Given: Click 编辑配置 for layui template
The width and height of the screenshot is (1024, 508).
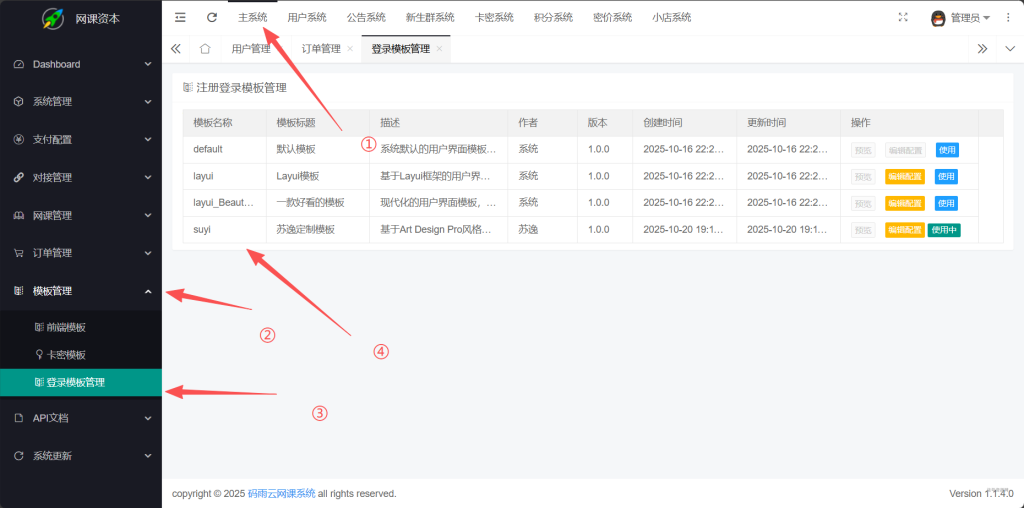Looking at the screenshot, I should click(904, 176).
